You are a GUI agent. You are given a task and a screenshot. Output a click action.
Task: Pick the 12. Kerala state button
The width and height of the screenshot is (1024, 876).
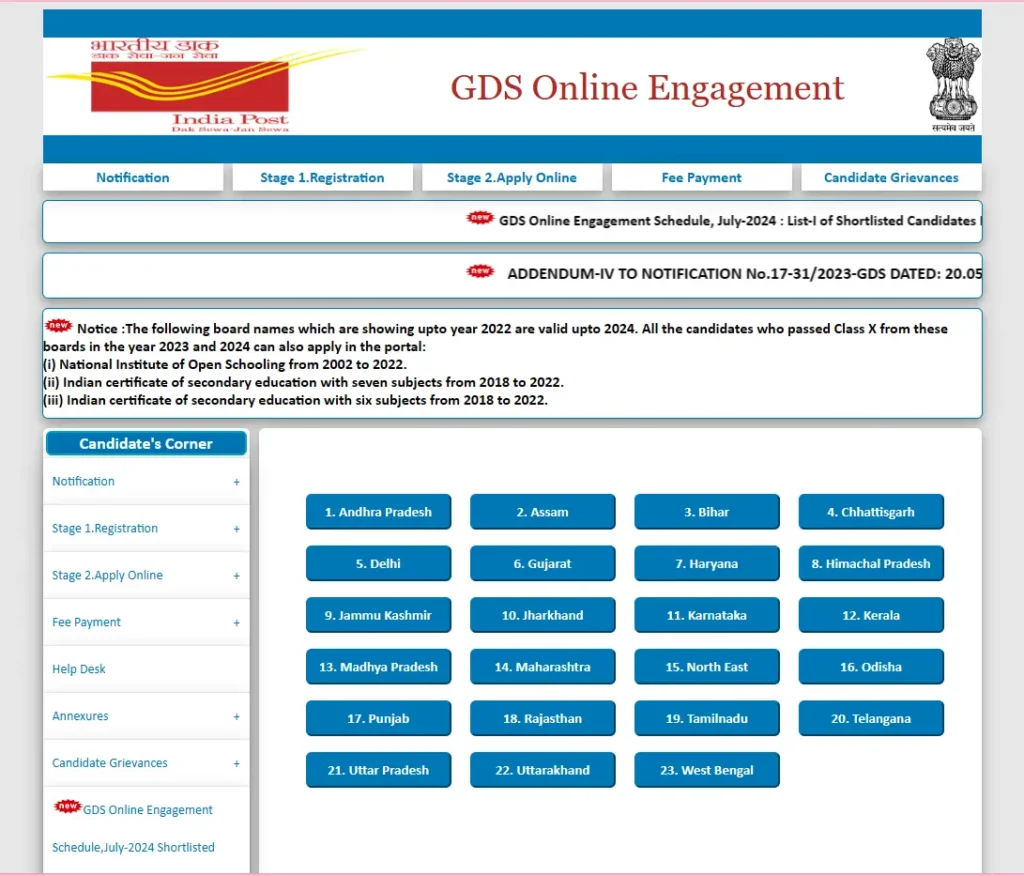point(870,615)
